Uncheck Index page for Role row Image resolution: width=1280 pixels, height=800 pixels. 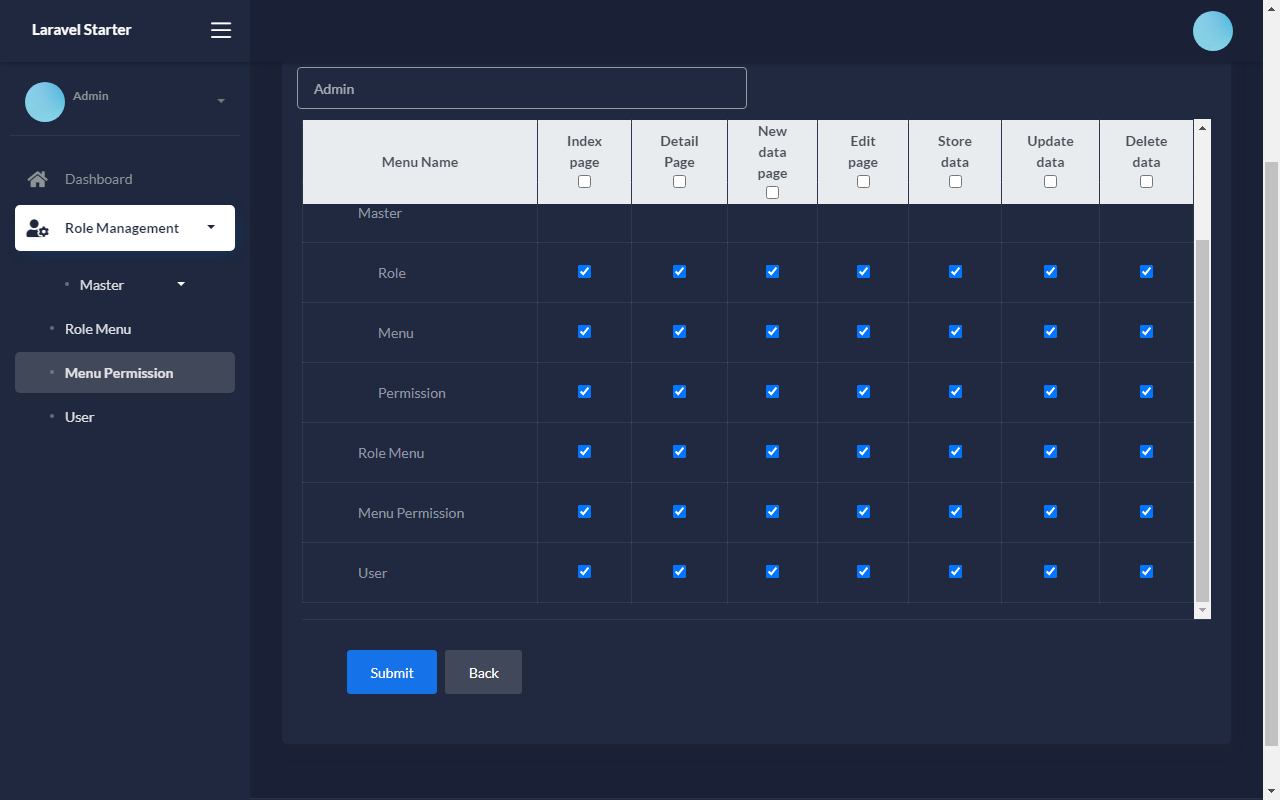coord(584,271)
